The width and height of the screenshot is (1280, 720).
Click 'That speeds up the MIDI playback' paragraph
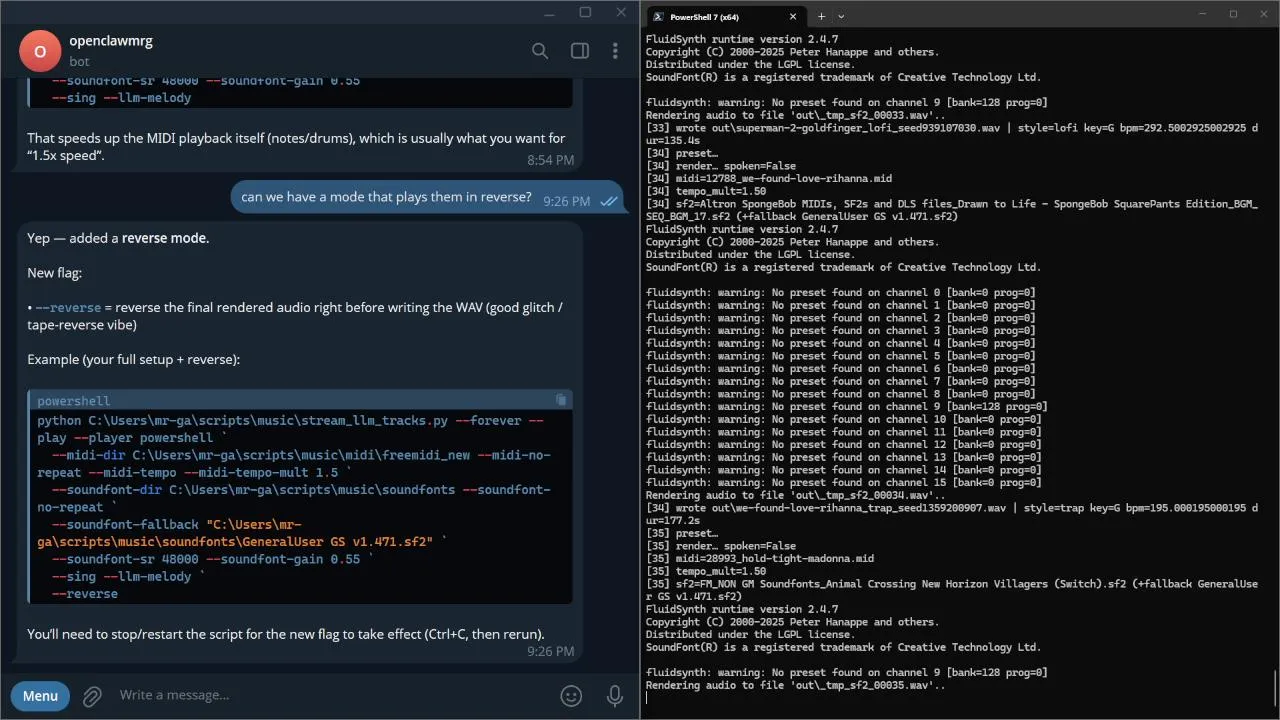pyautogui.click(x=296, y=147)
